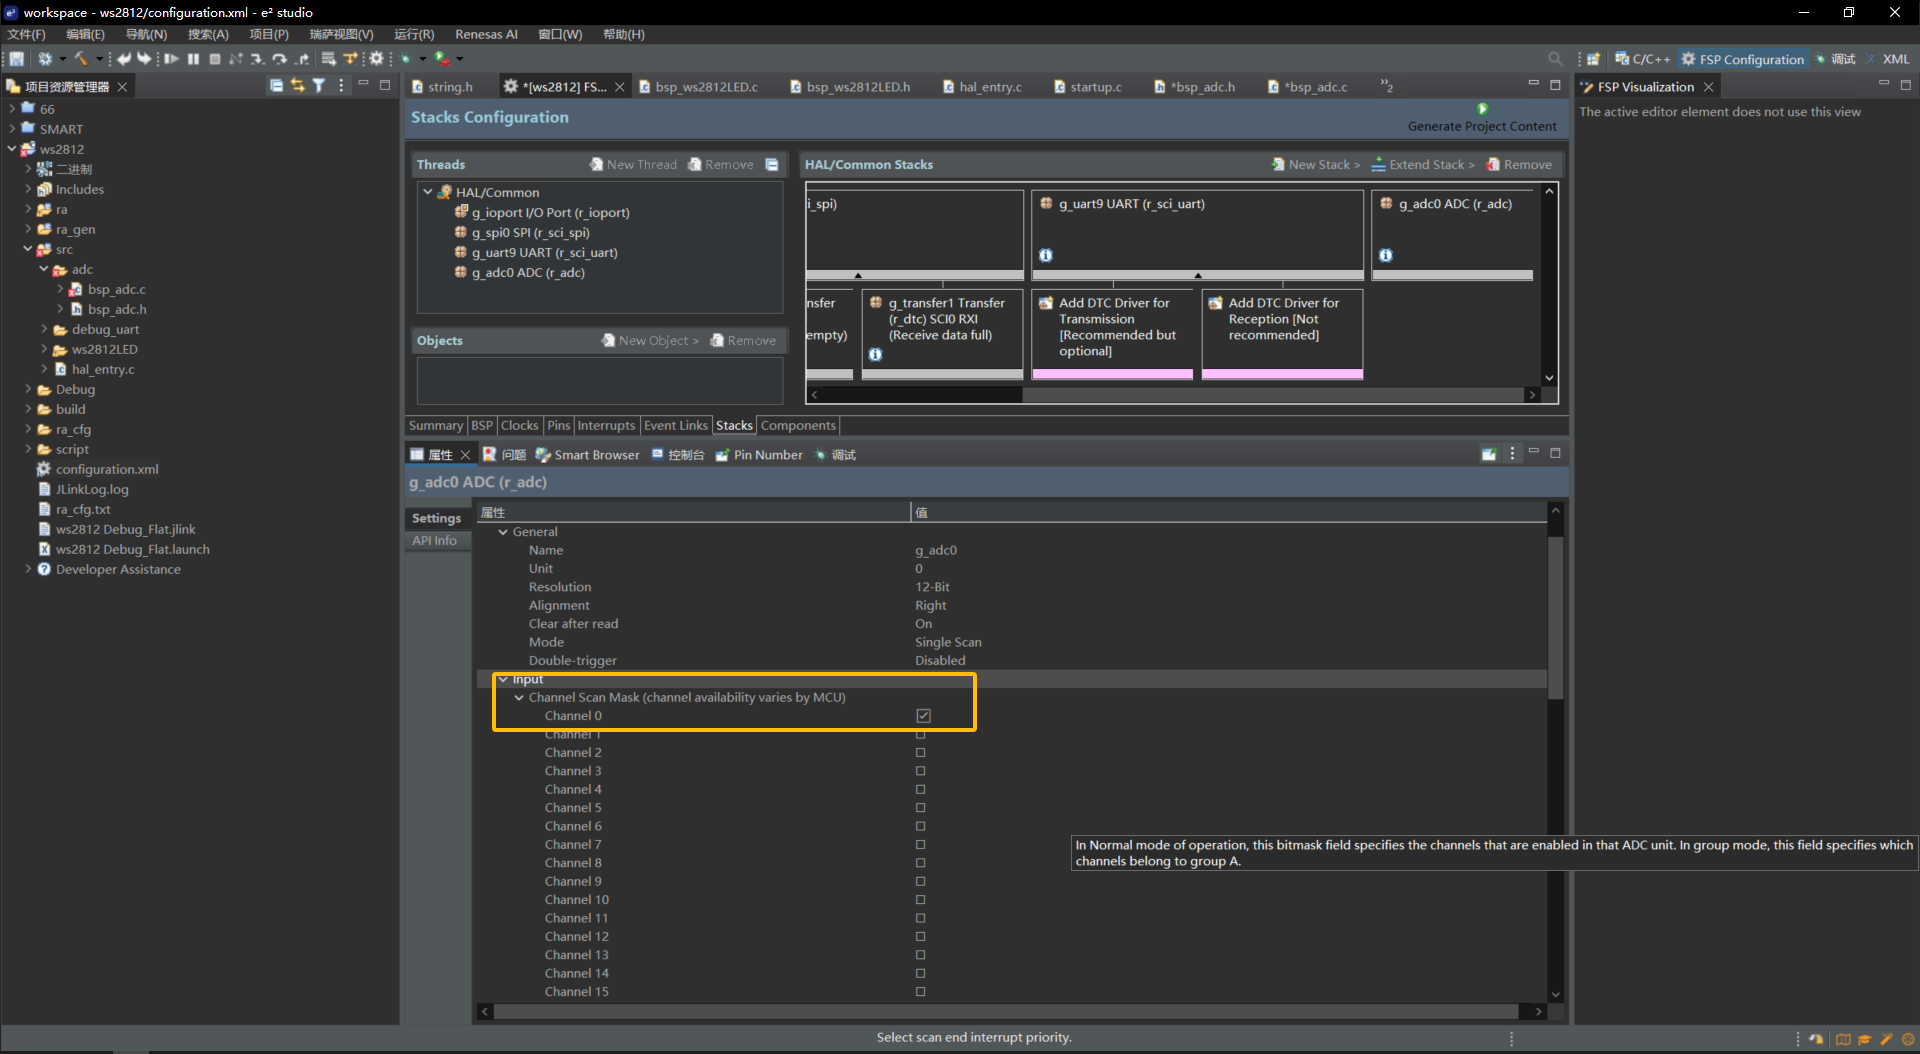Expand the ws2812LED folder
The width and height of the screenshot is (1920, 1054).
point(44,349)
